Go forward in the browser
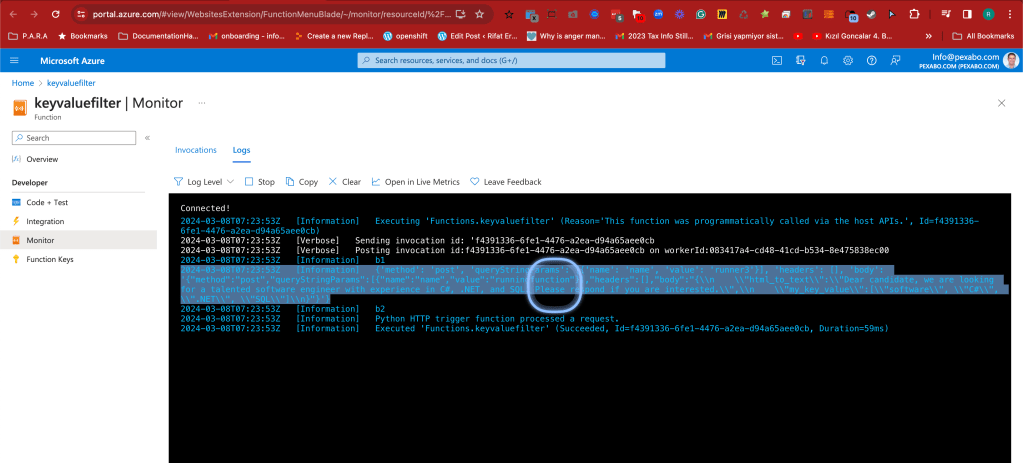Screen dimensions: 1023x463 coord(35,14)
